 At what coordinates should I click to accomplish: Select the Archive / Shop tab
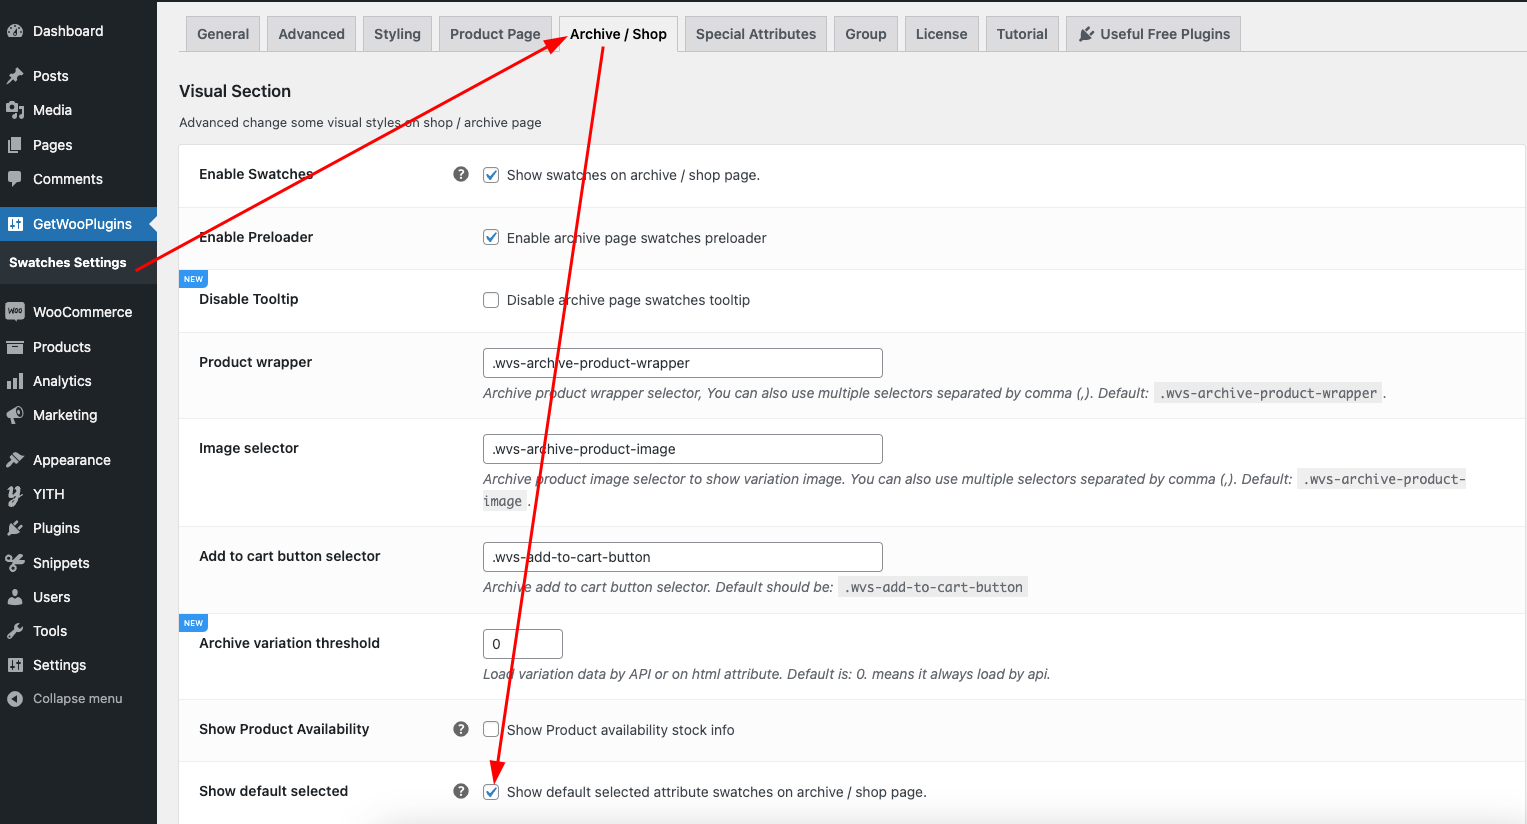(x=618, y=34)
